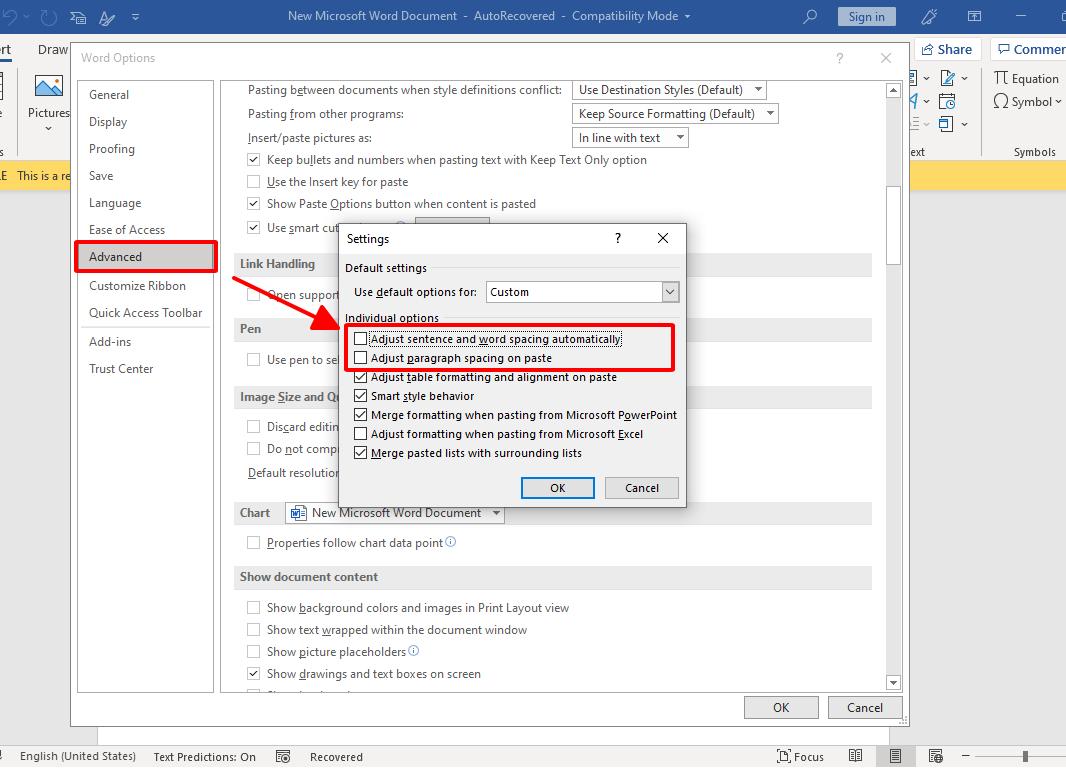Click OK in Settings dialog
The height and width of the screenshot is (768, 1066).
(557, 488)
